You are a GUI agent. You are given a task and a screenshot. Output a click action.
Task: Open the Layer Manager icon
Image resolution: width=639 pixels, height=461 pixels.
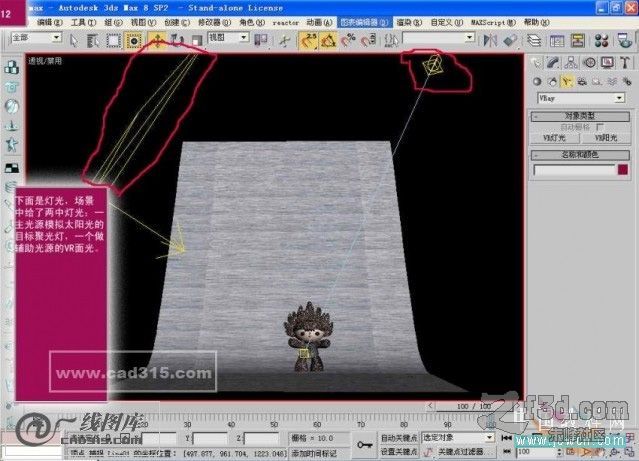pyautogui.click(x=534, y=40)
